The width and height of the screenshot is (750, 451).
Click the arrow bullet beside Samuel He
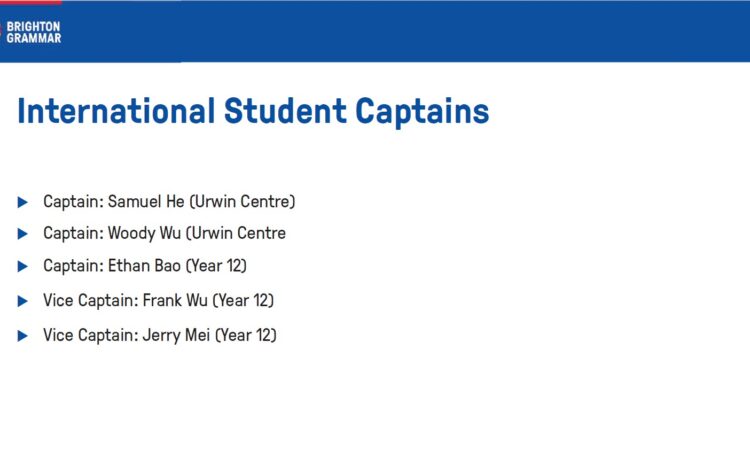(x=22, y=202)
